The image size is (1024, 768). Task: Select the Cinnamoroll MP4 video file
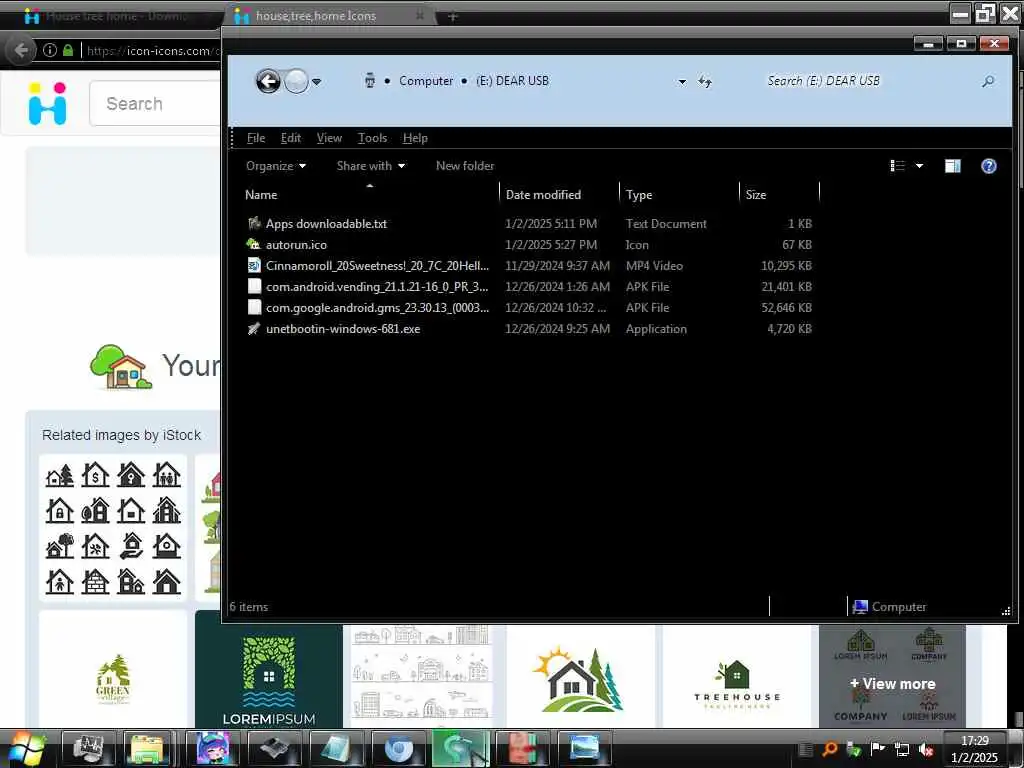(x=377, y=266)
